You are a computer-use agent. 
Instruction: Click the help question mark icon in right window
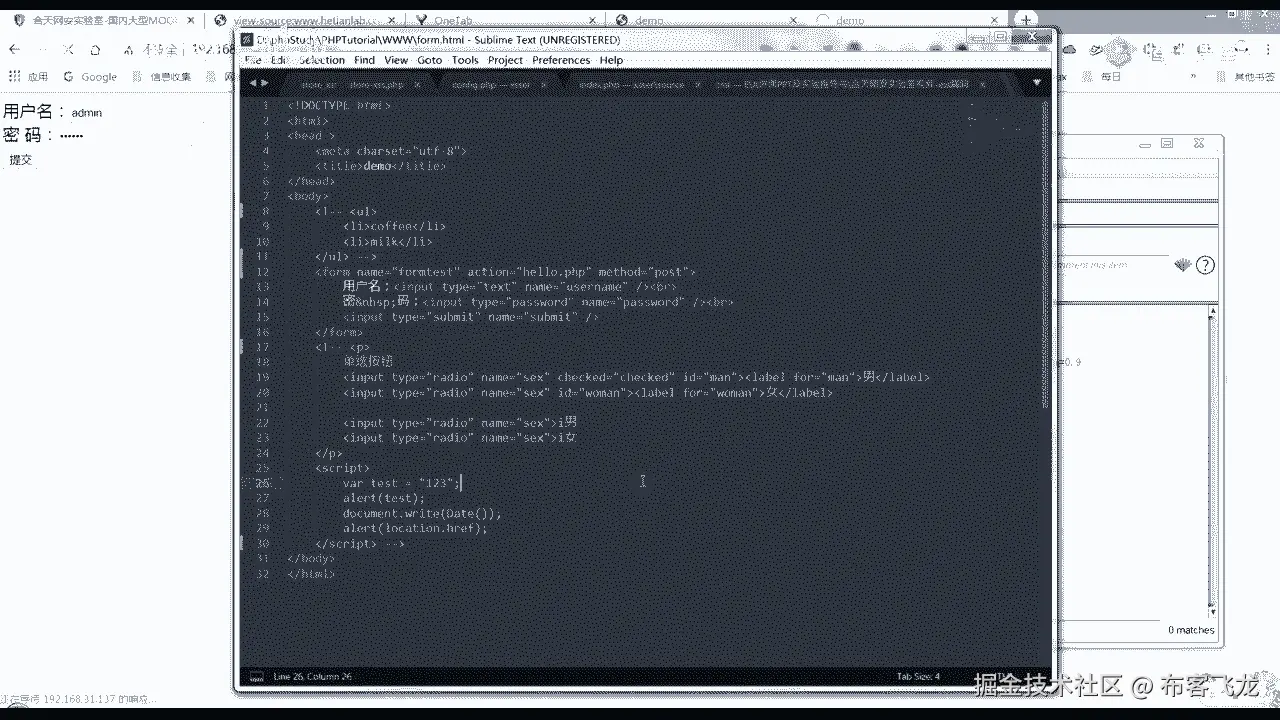1205,265
